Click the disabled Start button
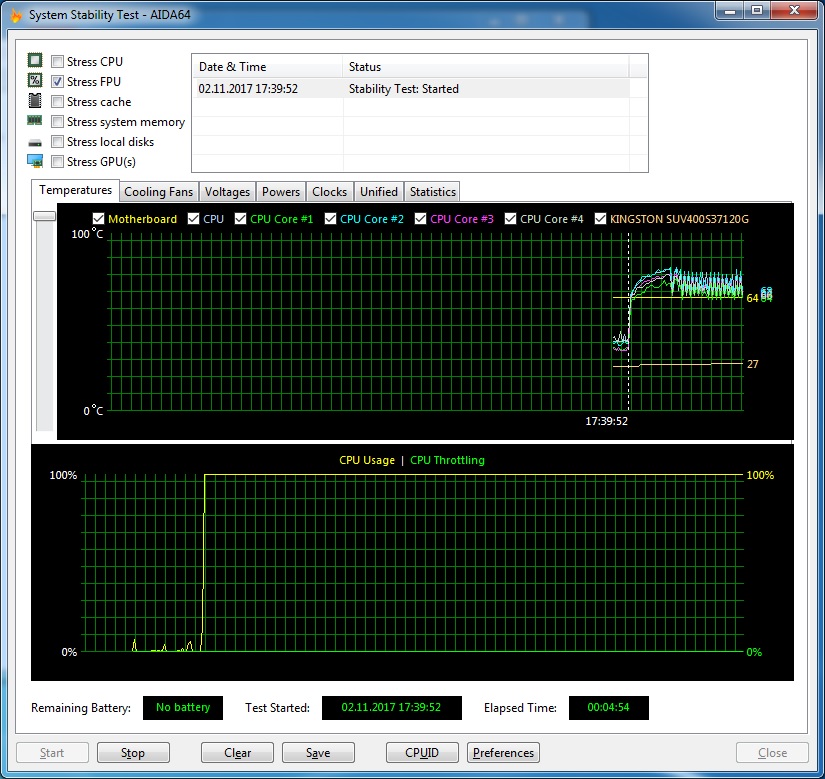The image size is (825, 779). (52, 753)
